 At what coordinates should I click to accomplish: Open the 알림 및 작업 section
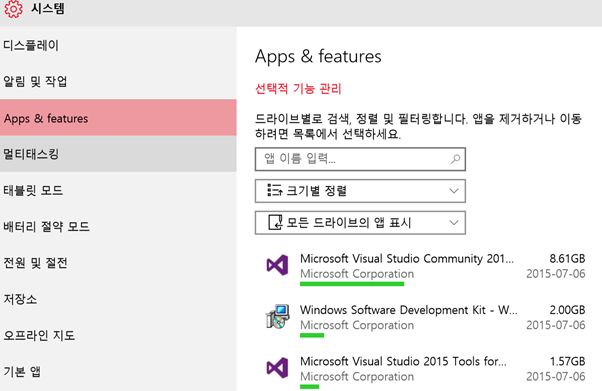[118, 81]
